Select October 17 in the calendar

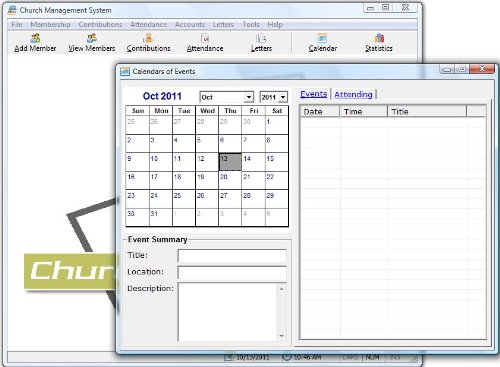161,181
